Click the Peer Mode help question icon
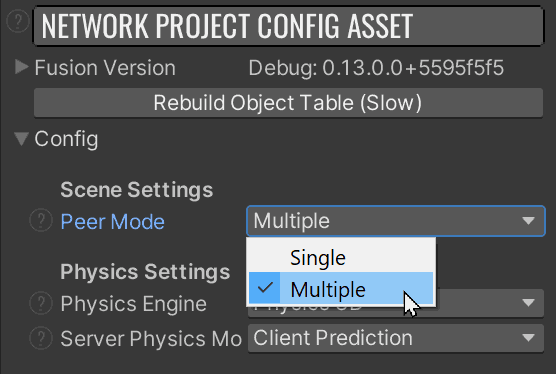The height and width of the screenshot is (374, 556). tap(41, 220)
